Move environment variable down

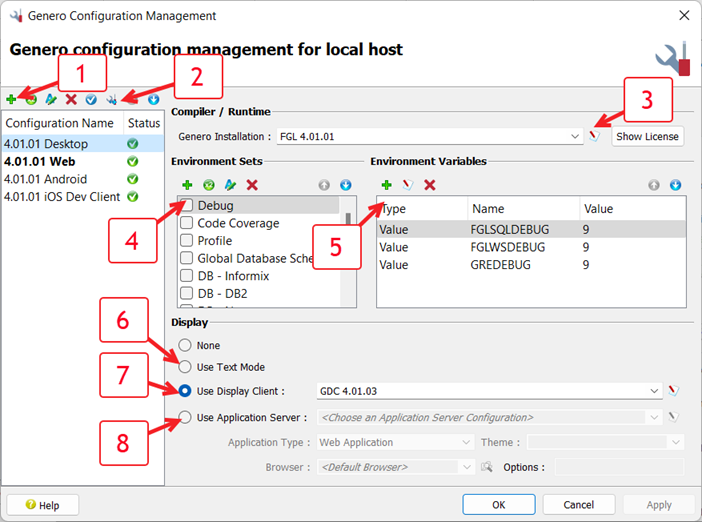(676, 185)
